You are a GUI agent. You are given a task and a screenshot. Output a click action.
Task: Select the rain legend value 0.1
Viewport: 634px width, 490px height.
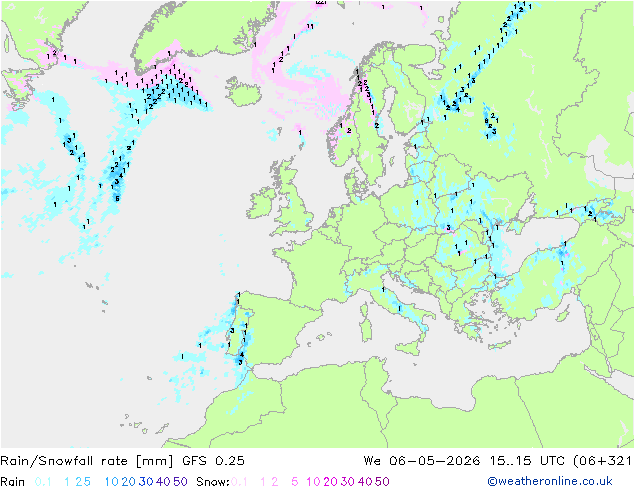tap(43, 482)
